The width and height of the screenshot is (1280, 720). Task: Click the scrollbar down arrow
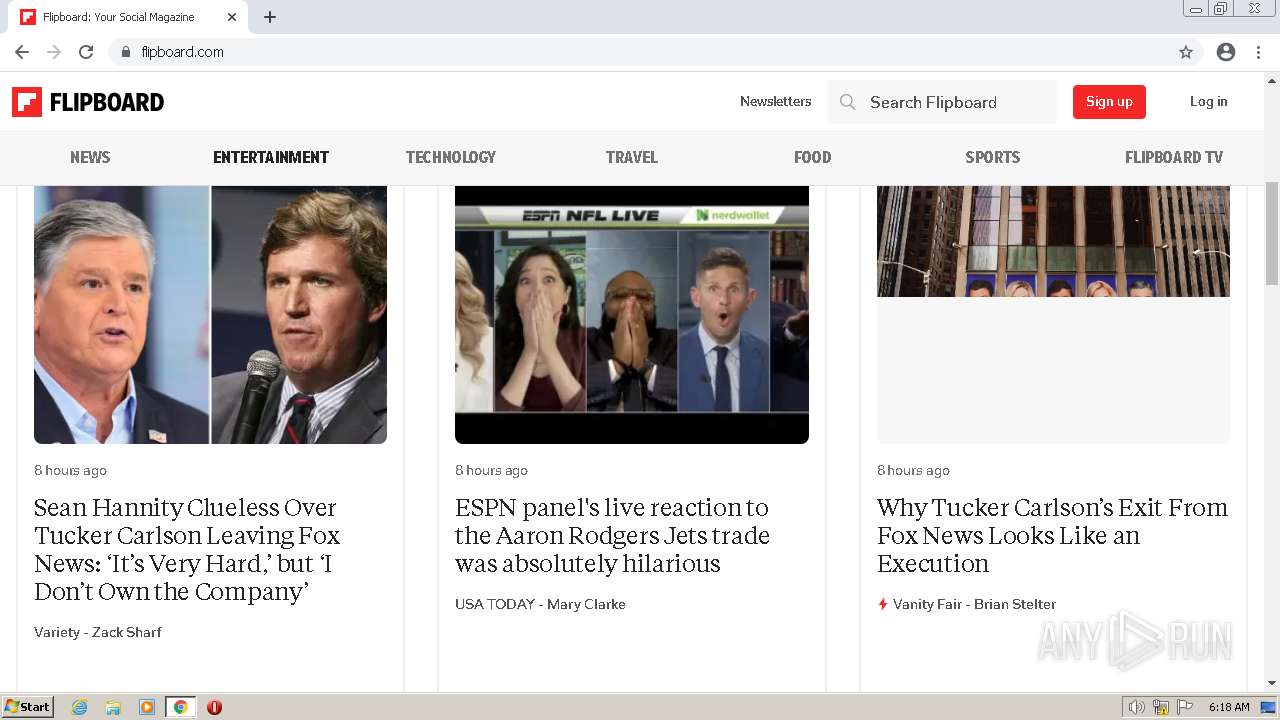click(x=1272, y=683)
